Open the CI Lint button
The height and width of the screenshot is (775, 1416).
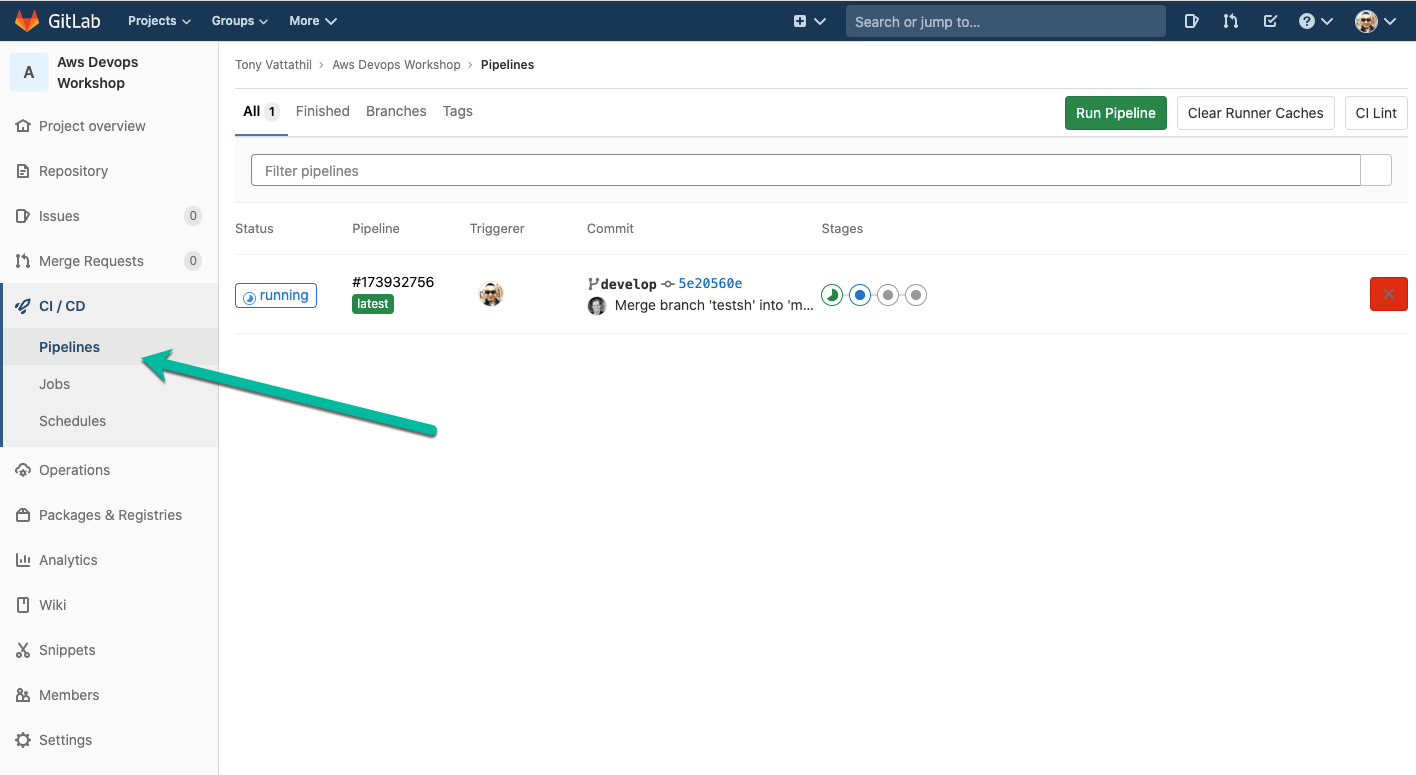click(x=1376, y=113)
